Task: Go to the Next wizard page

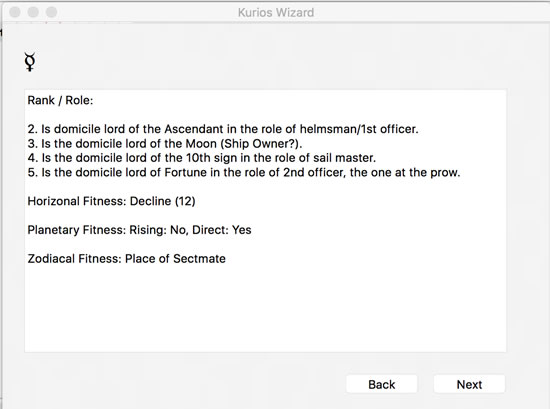Action: click(469, 384)
